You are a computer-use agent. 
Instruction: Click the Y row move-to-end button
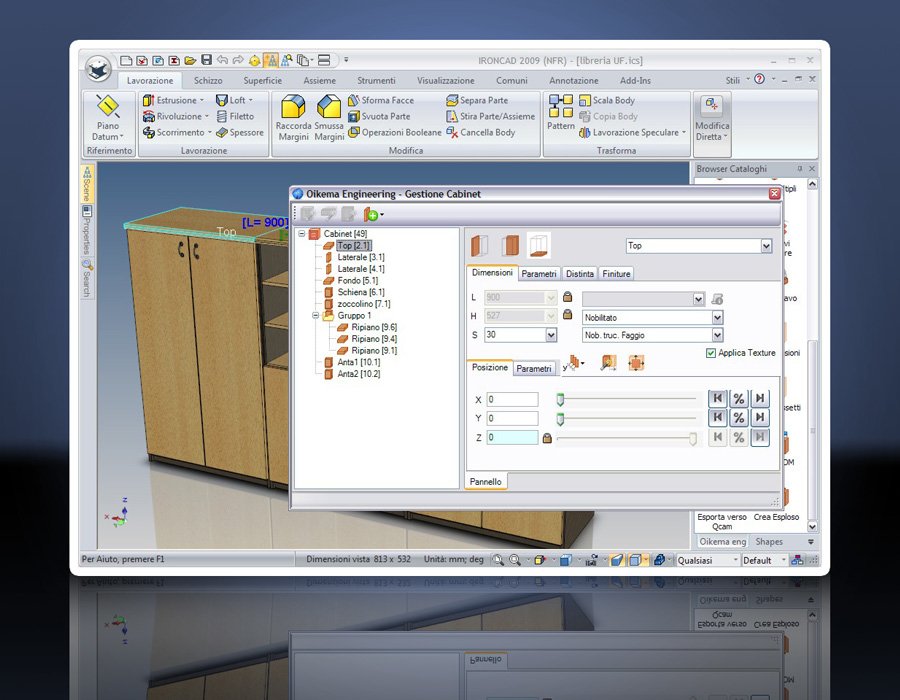point(760,418)
